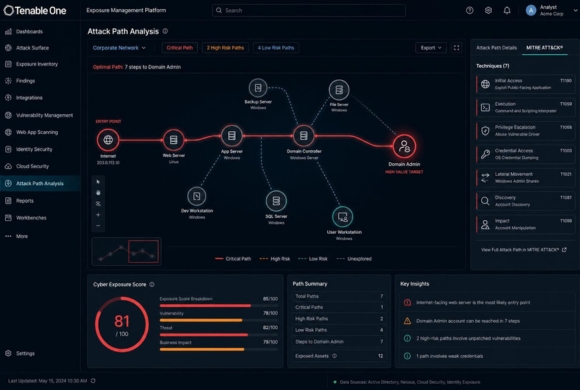This screenshot has height=390, width=580.
Task: Click the graph minimap thumbnail
Action: [x=126, y=251]
